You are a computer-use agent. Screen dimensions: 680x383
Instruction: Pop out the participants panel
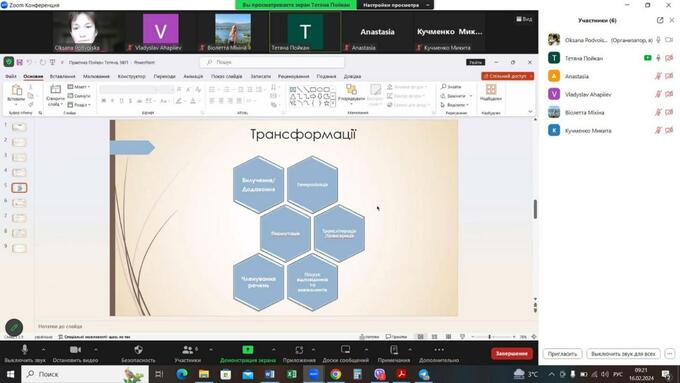coord(660,20)
